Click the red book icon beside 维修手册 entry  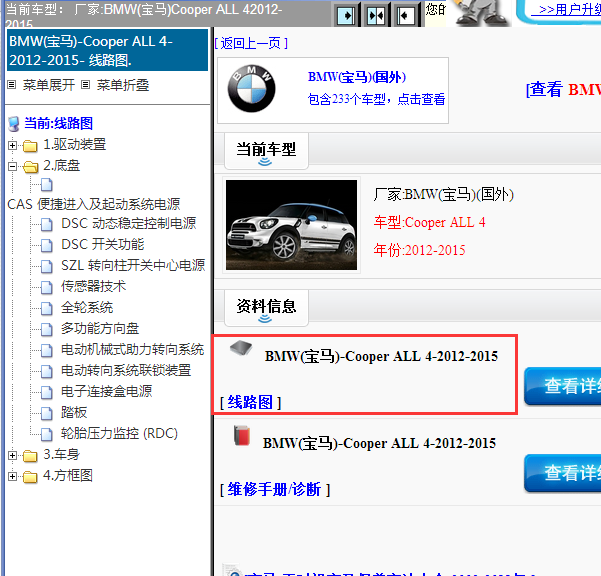[242, 436]
